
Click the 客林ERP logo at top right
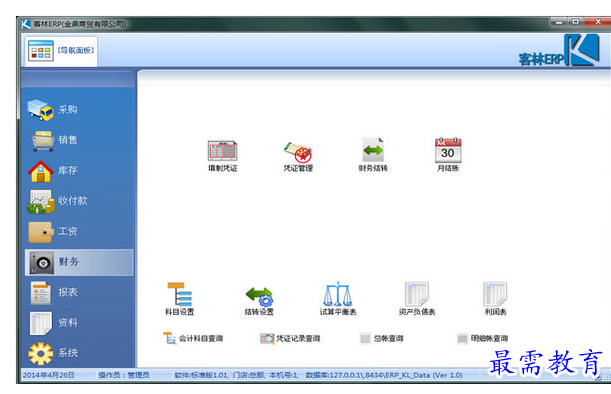[559, 51]
